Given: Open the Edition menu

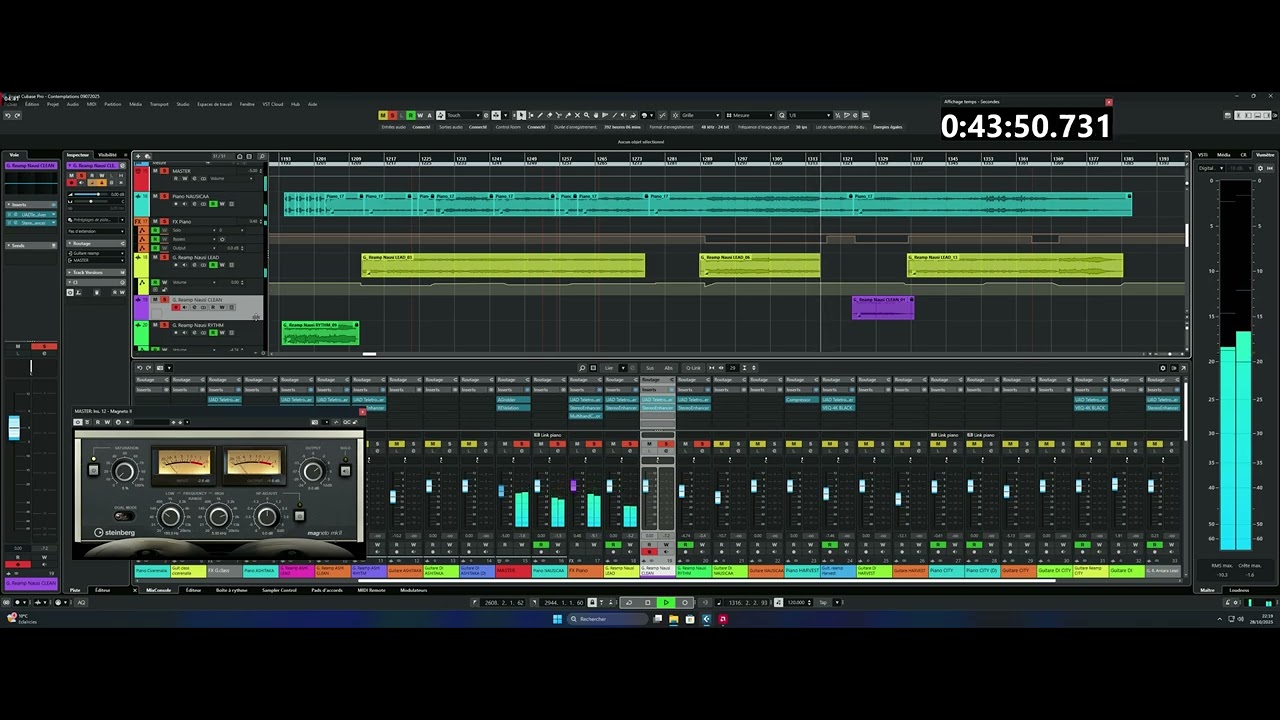Looking at the screenshot, I should tap(32, 104).
